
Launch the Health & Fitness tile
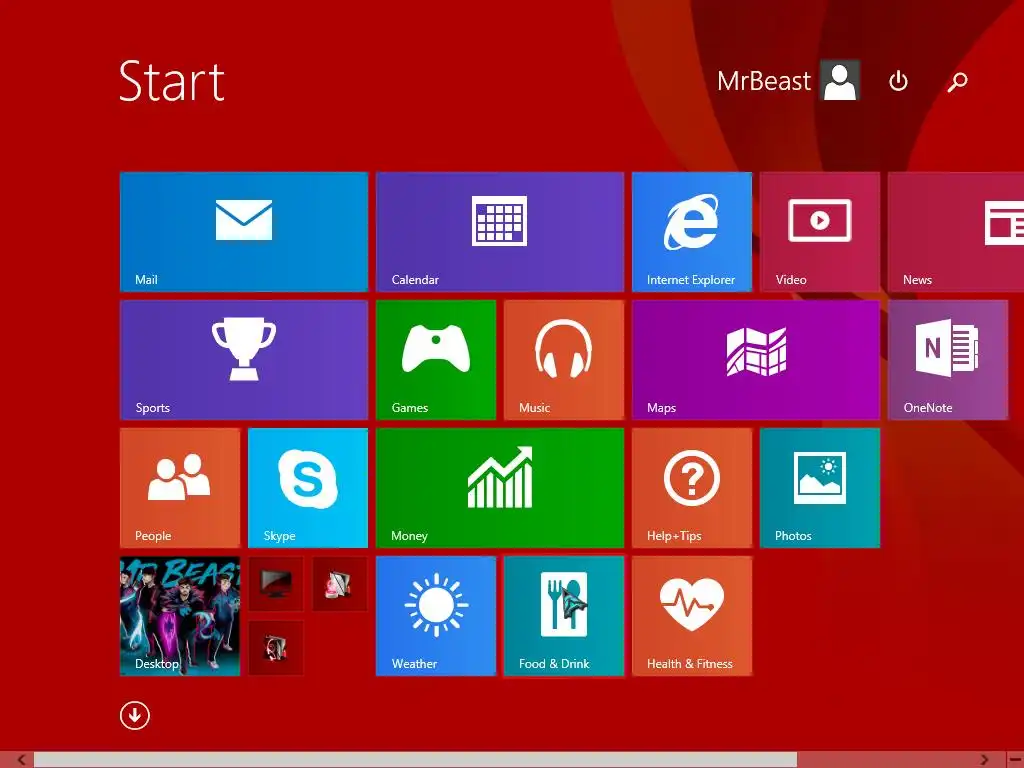pyautogui.click(x=692, y=616)
